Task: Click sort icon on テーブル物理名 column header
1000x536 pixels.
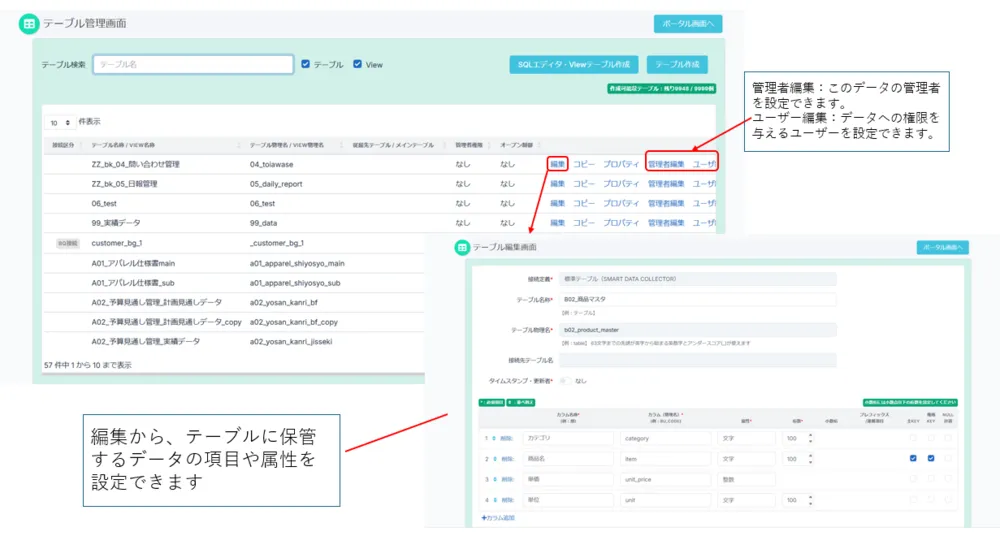Action: click(x=339, y=145)
